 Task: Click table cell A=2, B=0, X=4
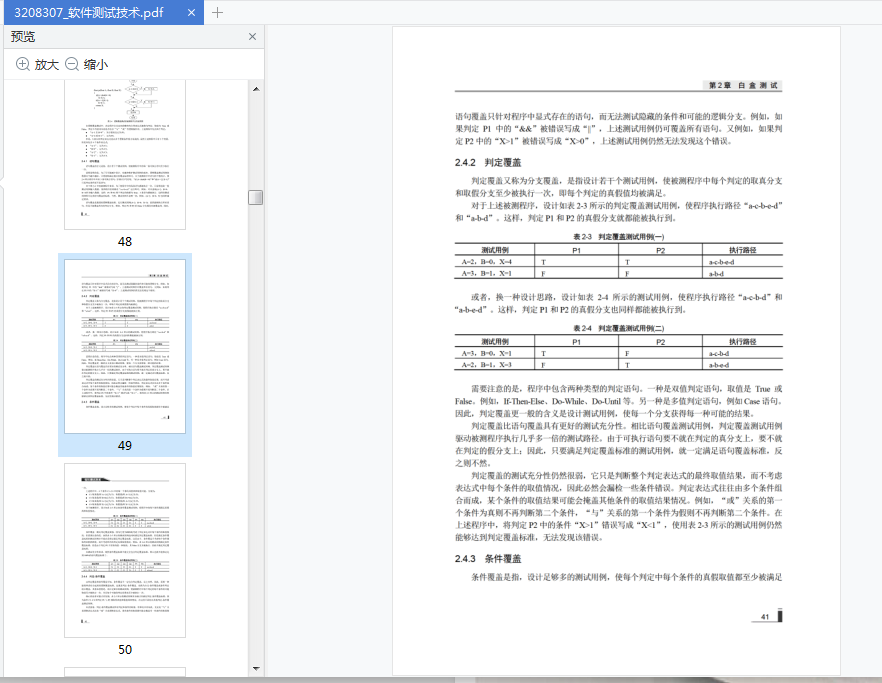[487, 262]
